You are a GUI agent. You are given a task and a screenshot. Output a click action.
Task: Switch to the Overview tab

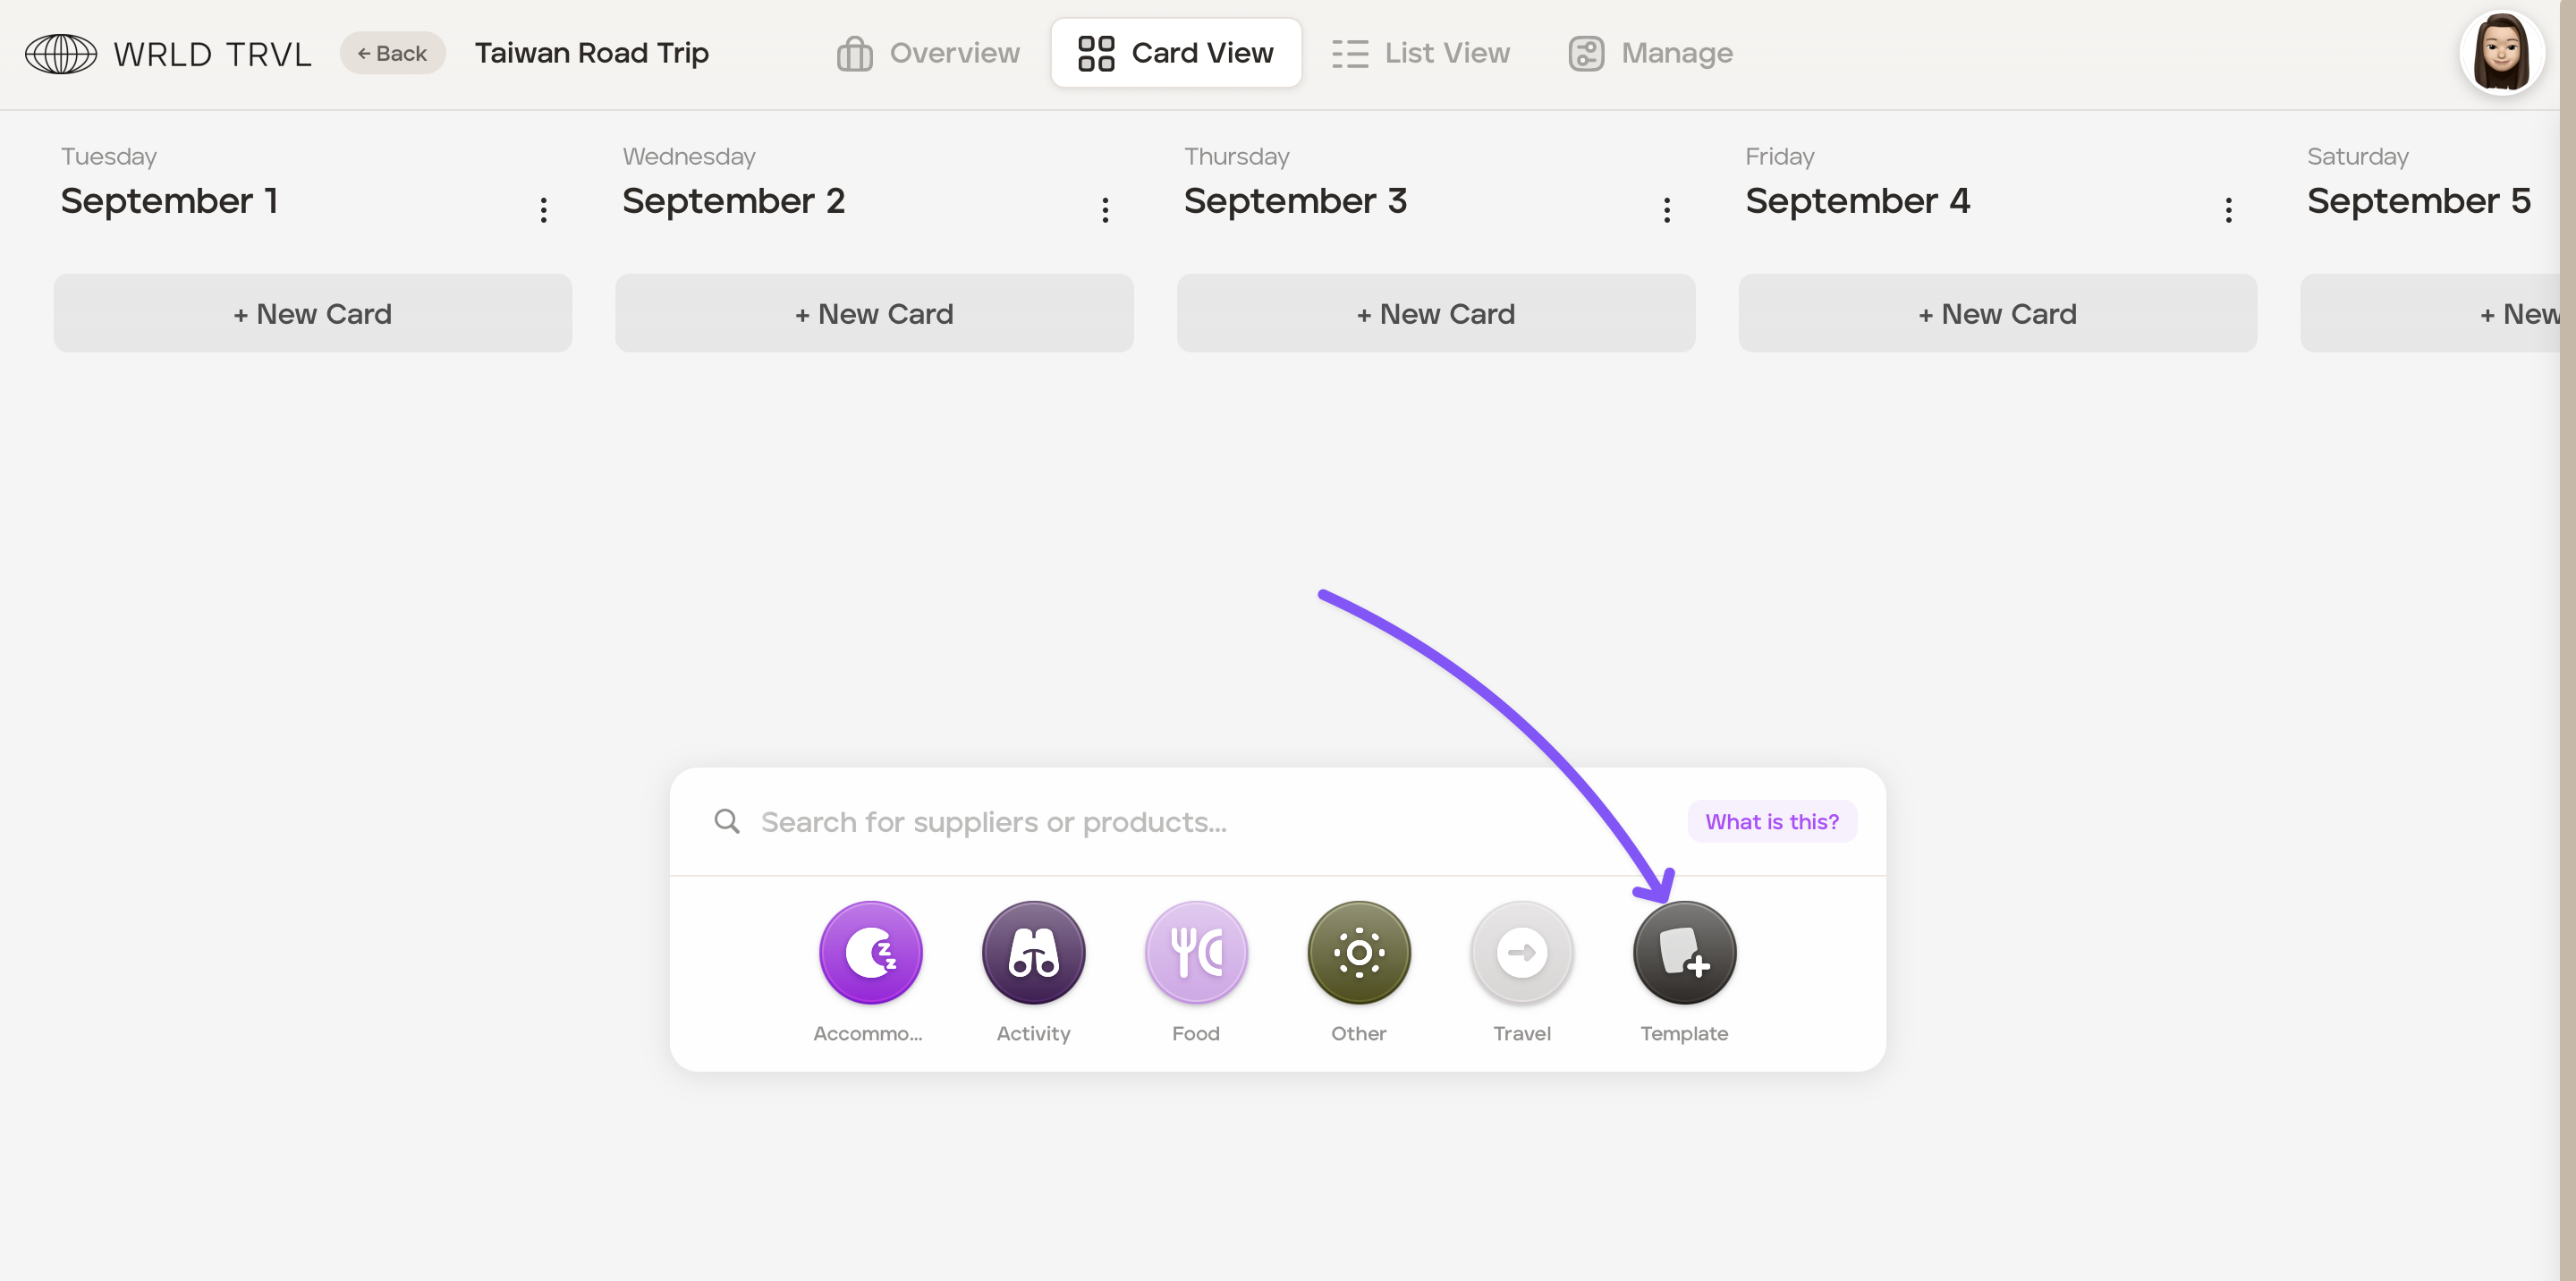click(x=929, y=53)
